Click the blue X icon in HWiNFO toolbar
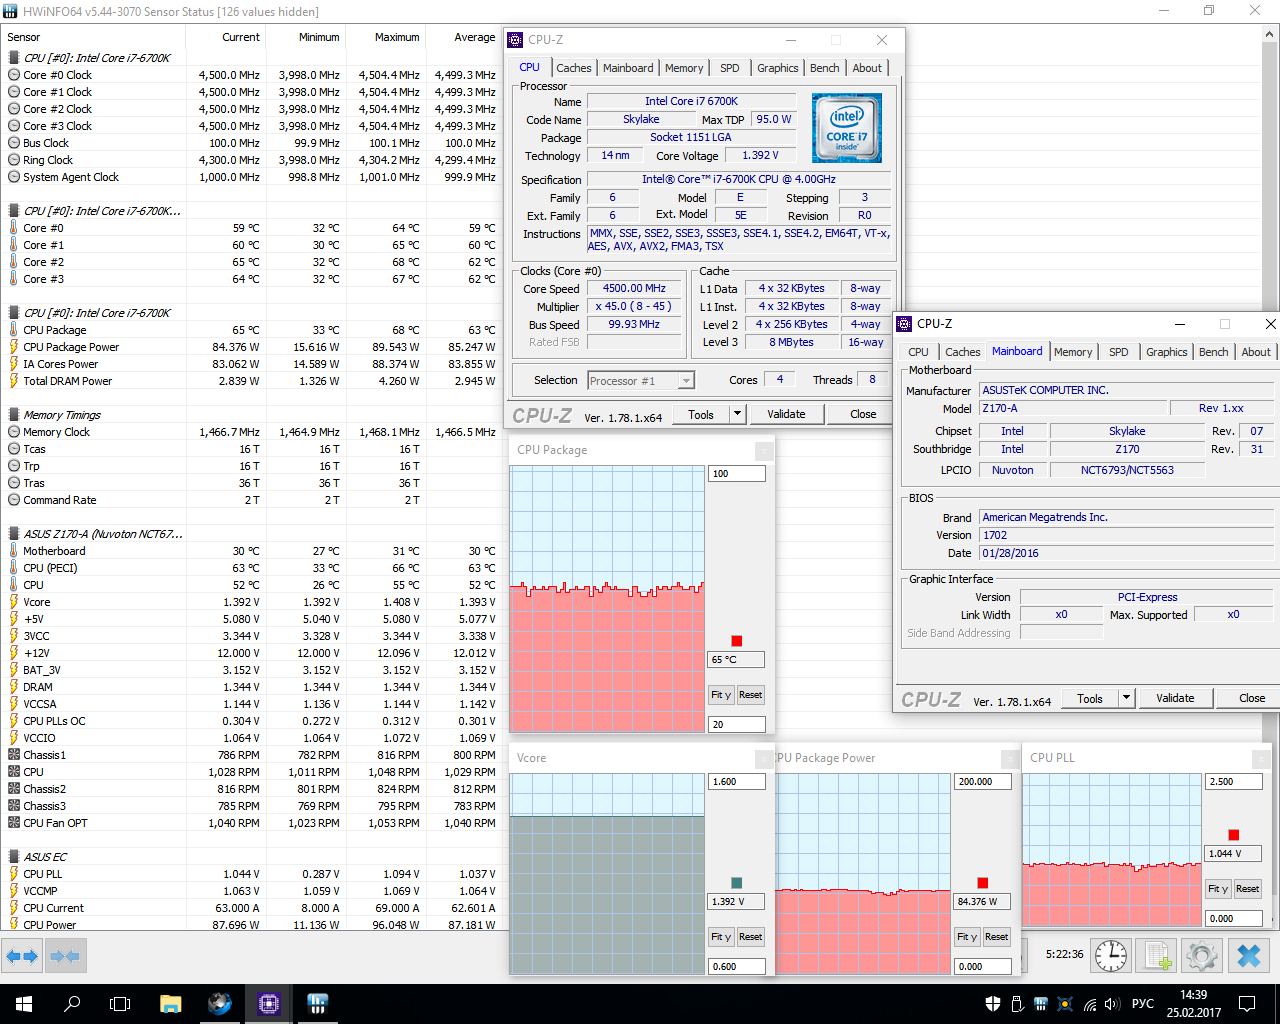 (x=1249, y=956)
